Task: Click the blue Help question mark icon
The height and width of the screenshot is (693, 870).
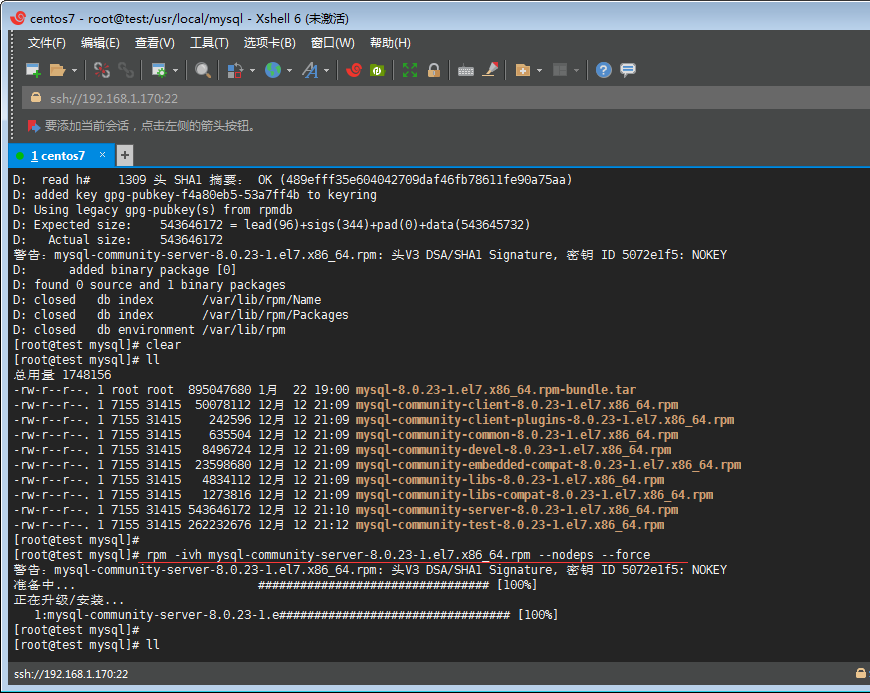Action: click(x=603, y=70)
